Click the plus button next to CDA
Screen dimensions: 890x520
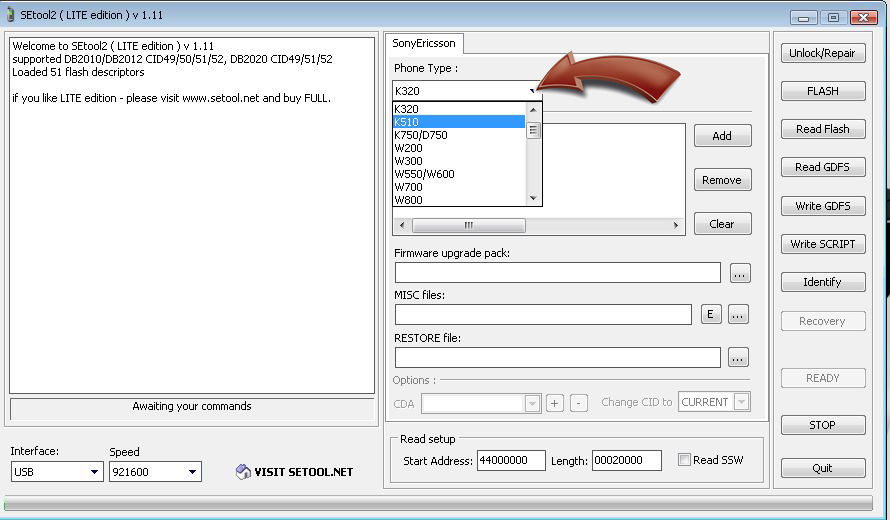555,404
